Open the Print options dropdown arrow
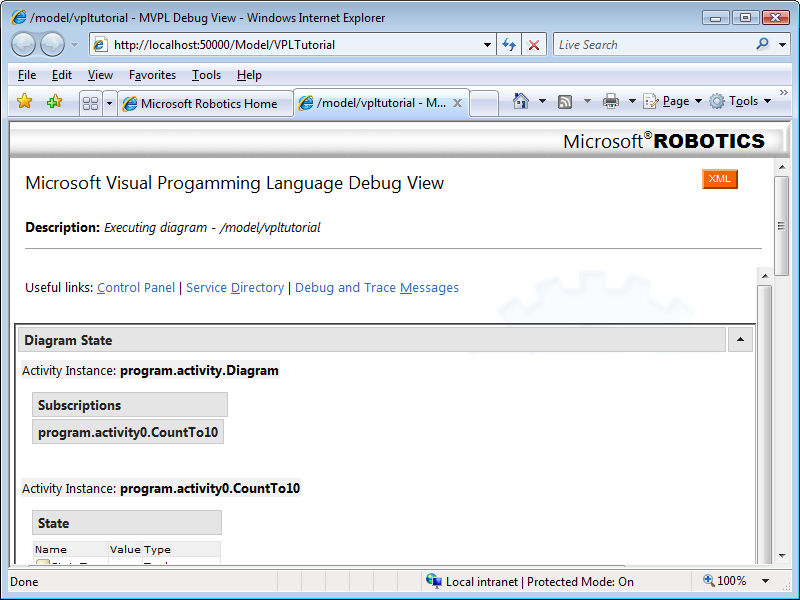Screen dimensions: 800x600 [x=632, y=101]
